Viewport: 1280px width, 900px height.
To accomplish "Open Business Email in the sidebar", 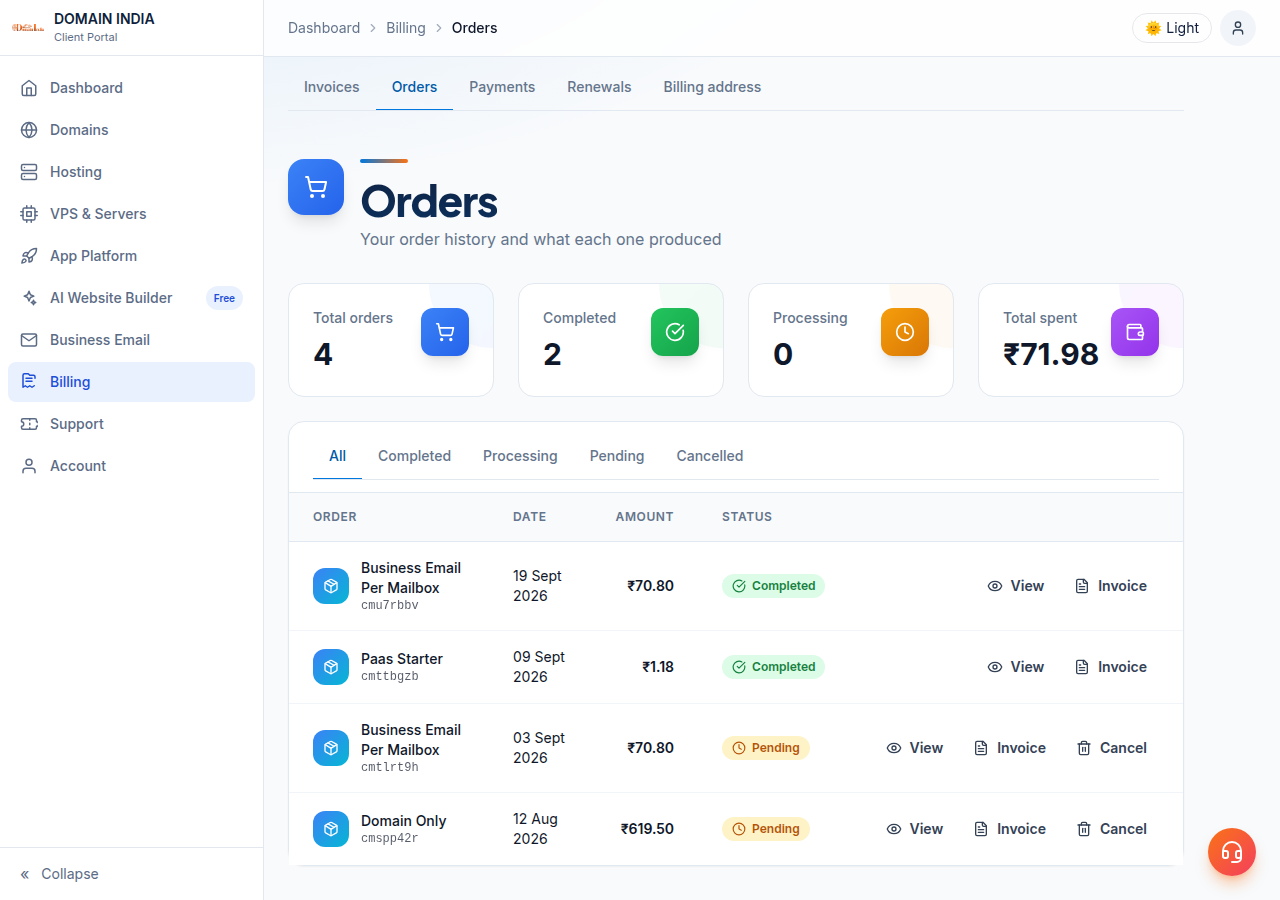I will 131,340.
